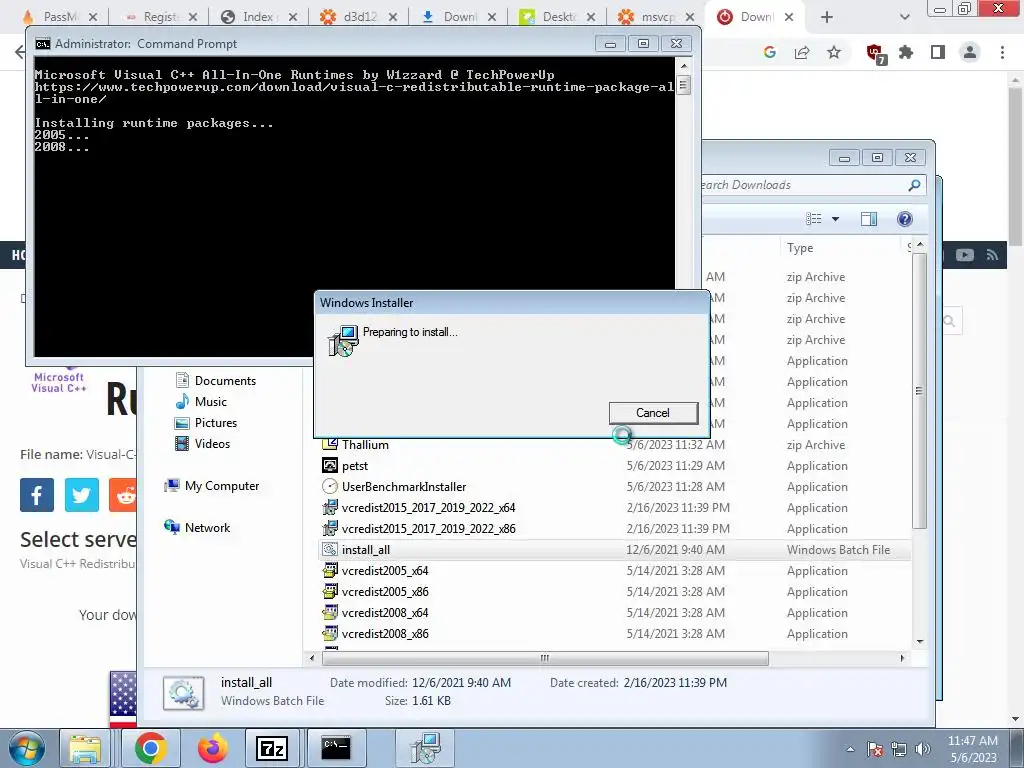The image size is (1024, 768).
Task: Select vcredist2005_x86 in file list
Action: click(613, 592)
